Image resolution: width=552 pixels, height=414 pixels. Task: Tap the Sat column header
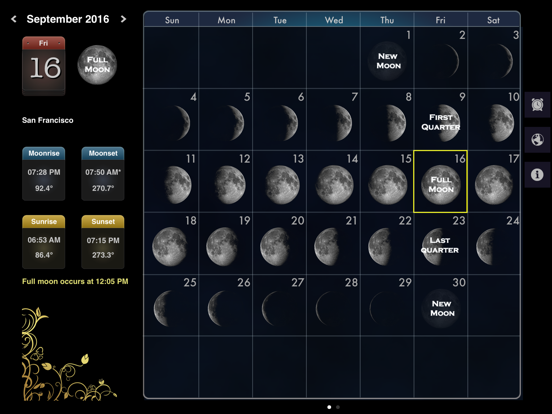[x=494, y=20]
